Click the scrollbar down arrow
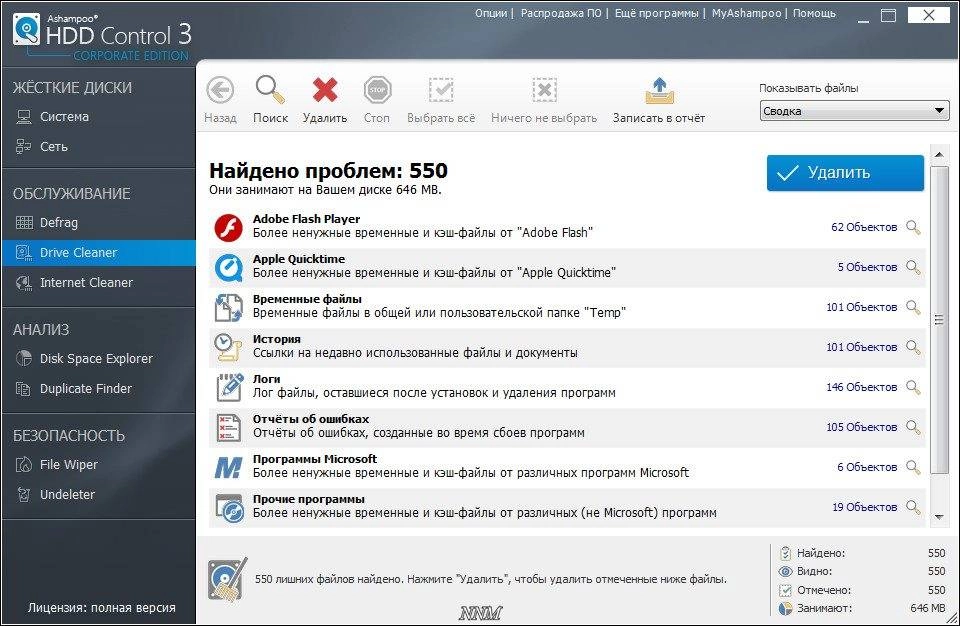Screen dimensions: 960x626 tap(939, 518)
